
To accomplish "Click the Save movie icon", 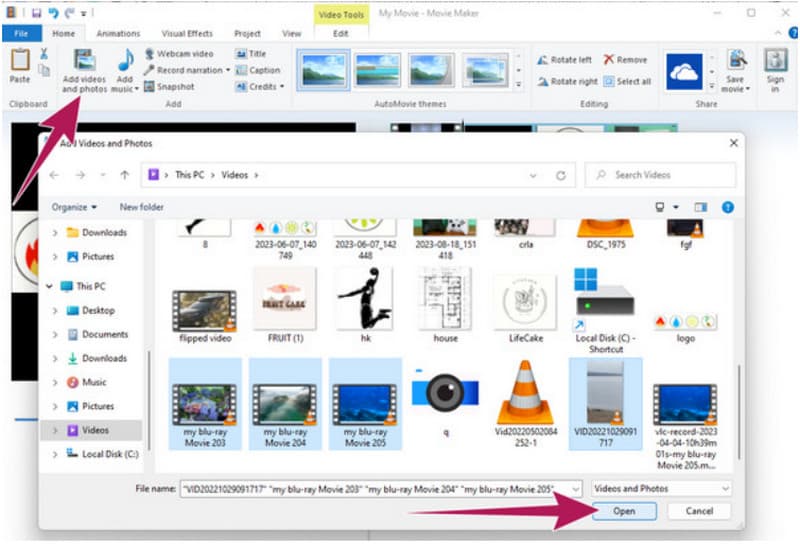I will 736,61.
